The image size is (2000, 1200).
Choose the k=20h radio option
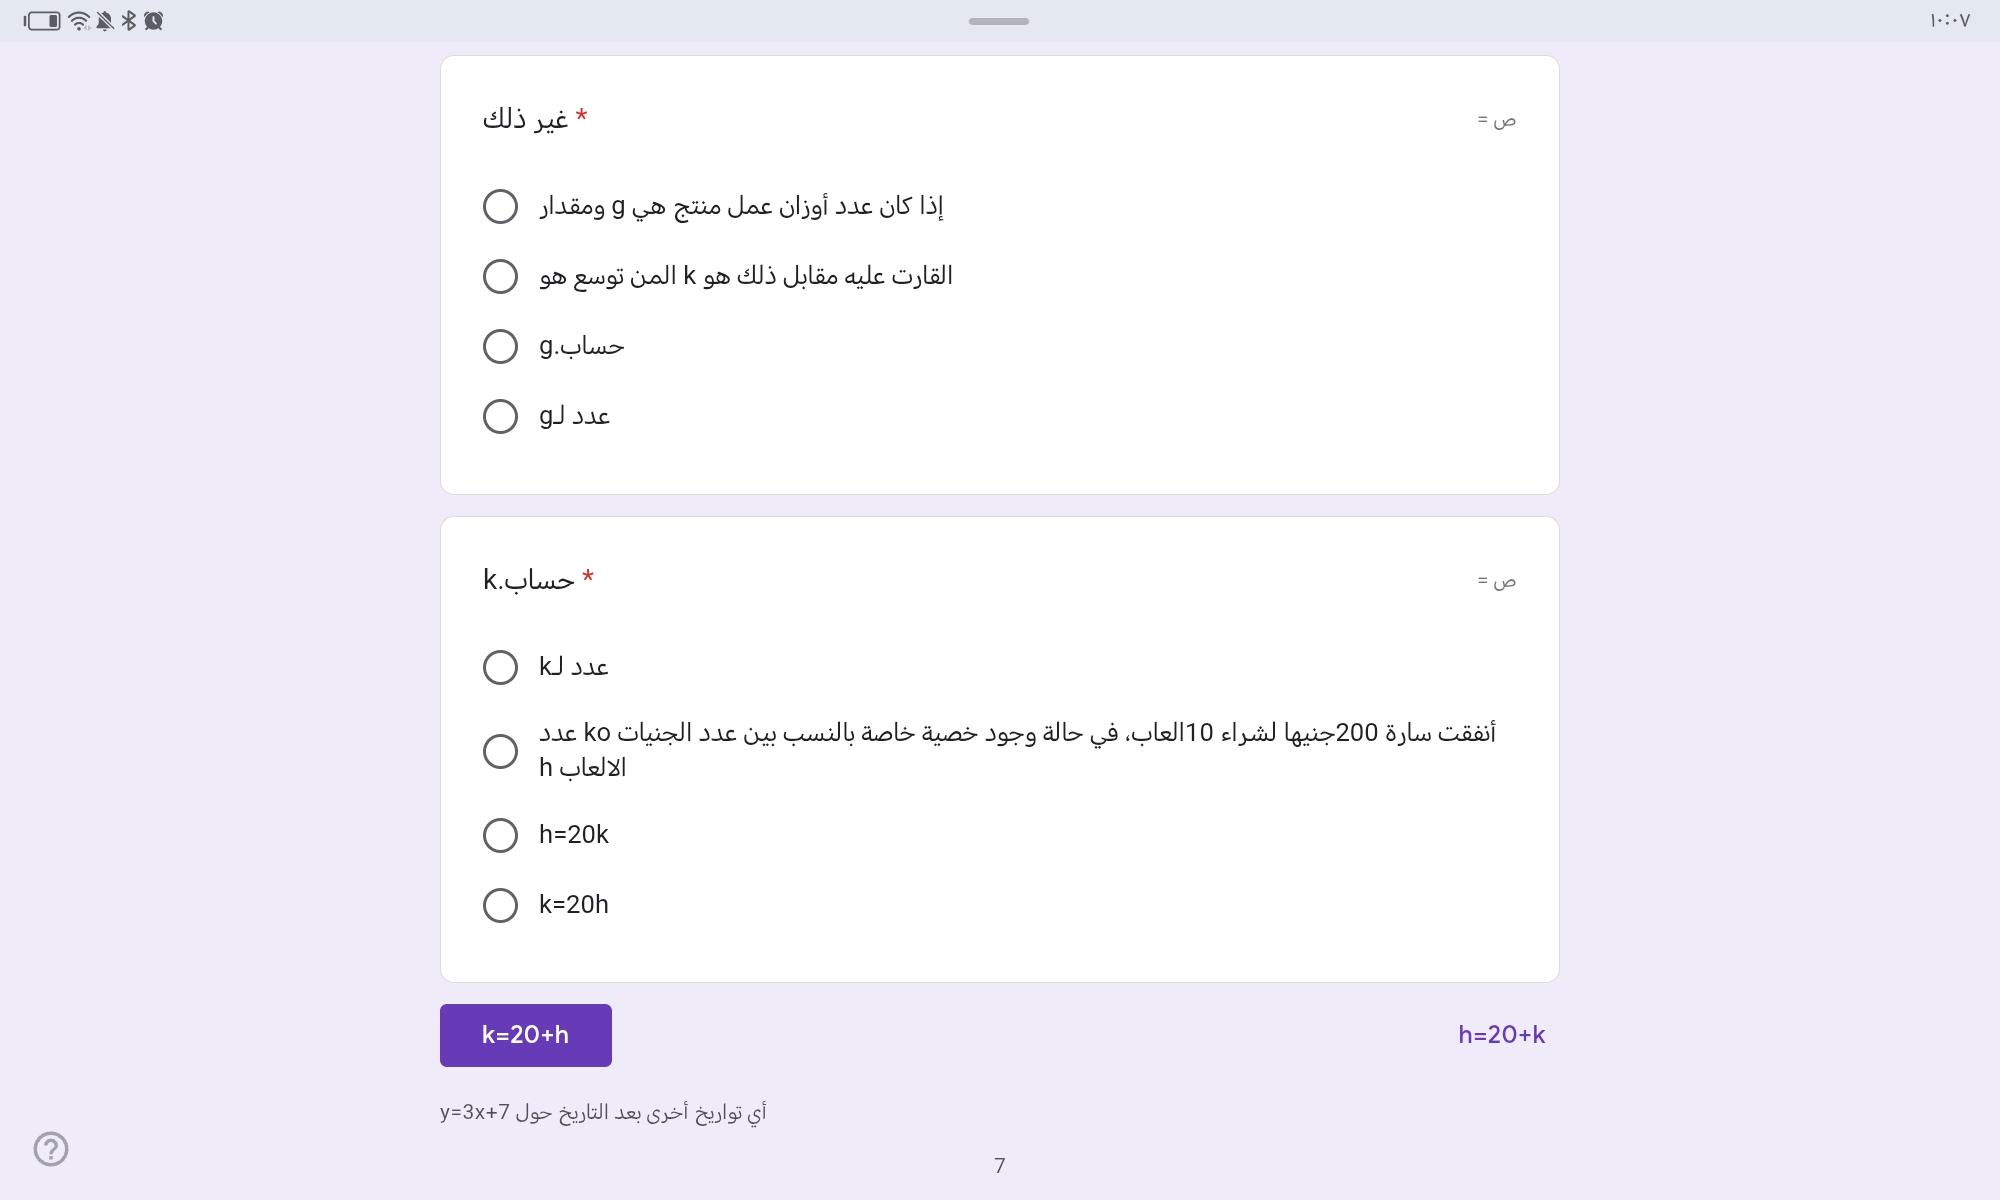click(500, 905)
